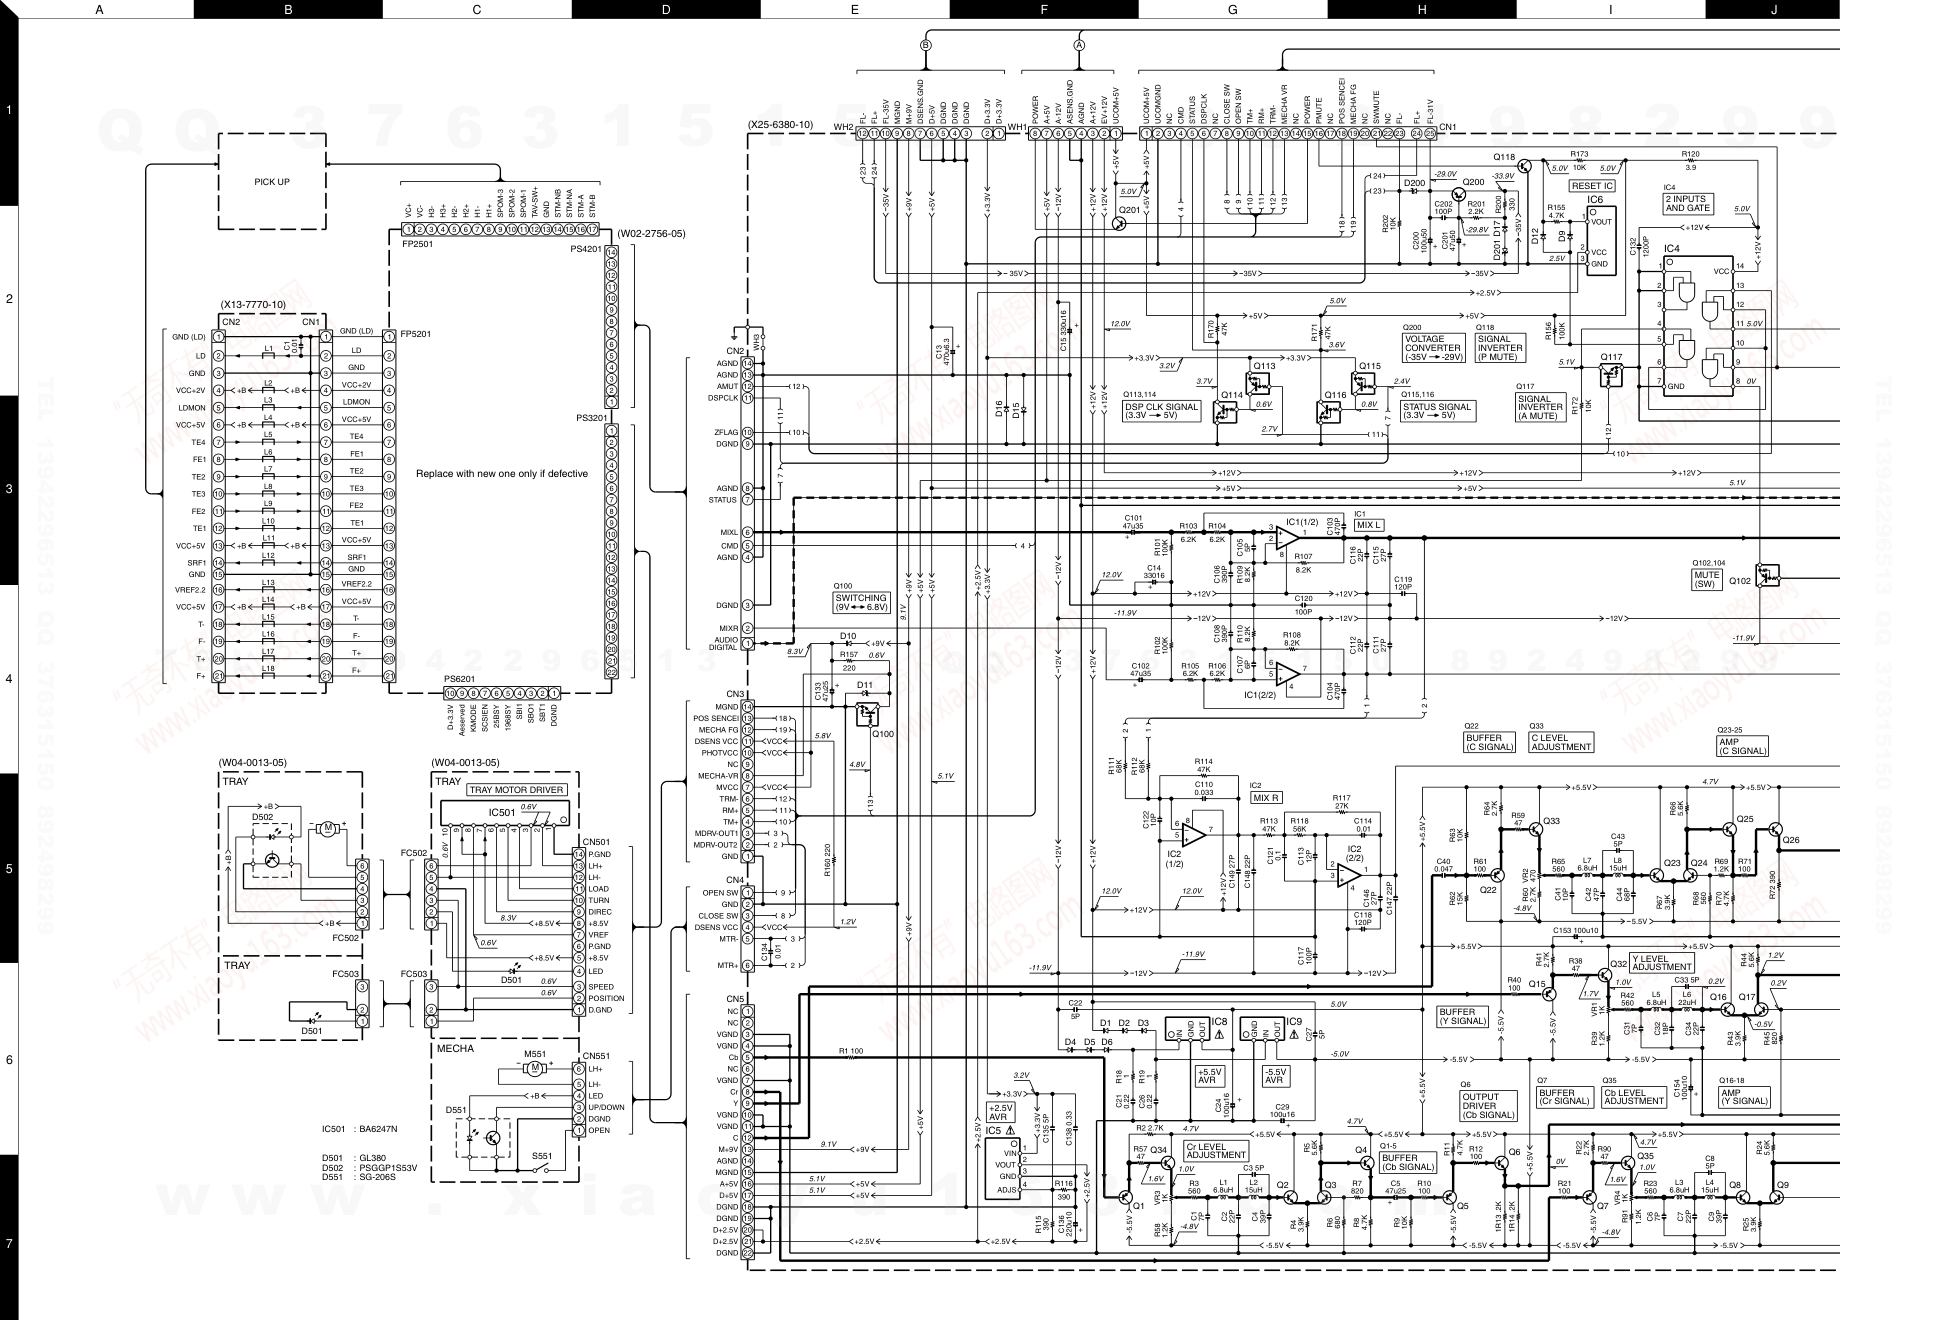Click the S551 switch symbol
The image size is (1934, 1320).
[x=540, y=1166]
